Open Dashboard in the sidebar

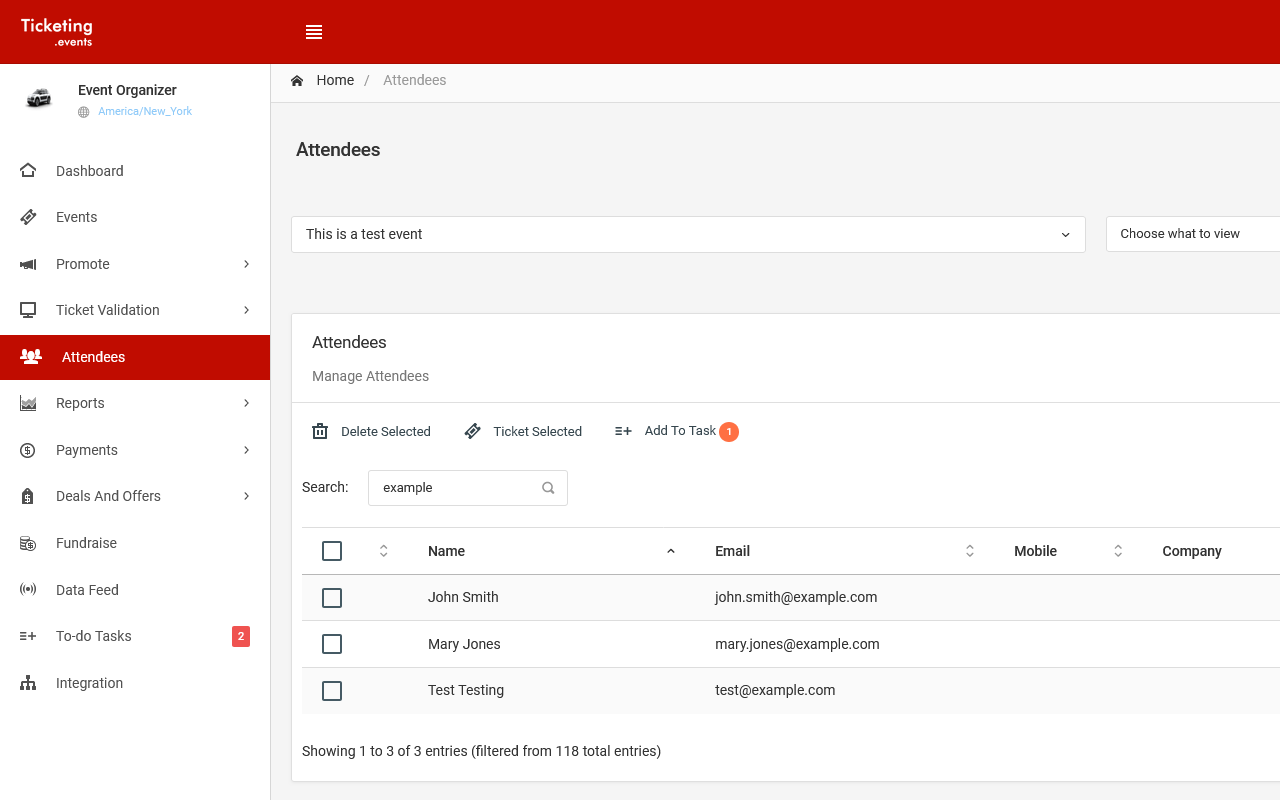pyautogui.click(x=135, y=171)
